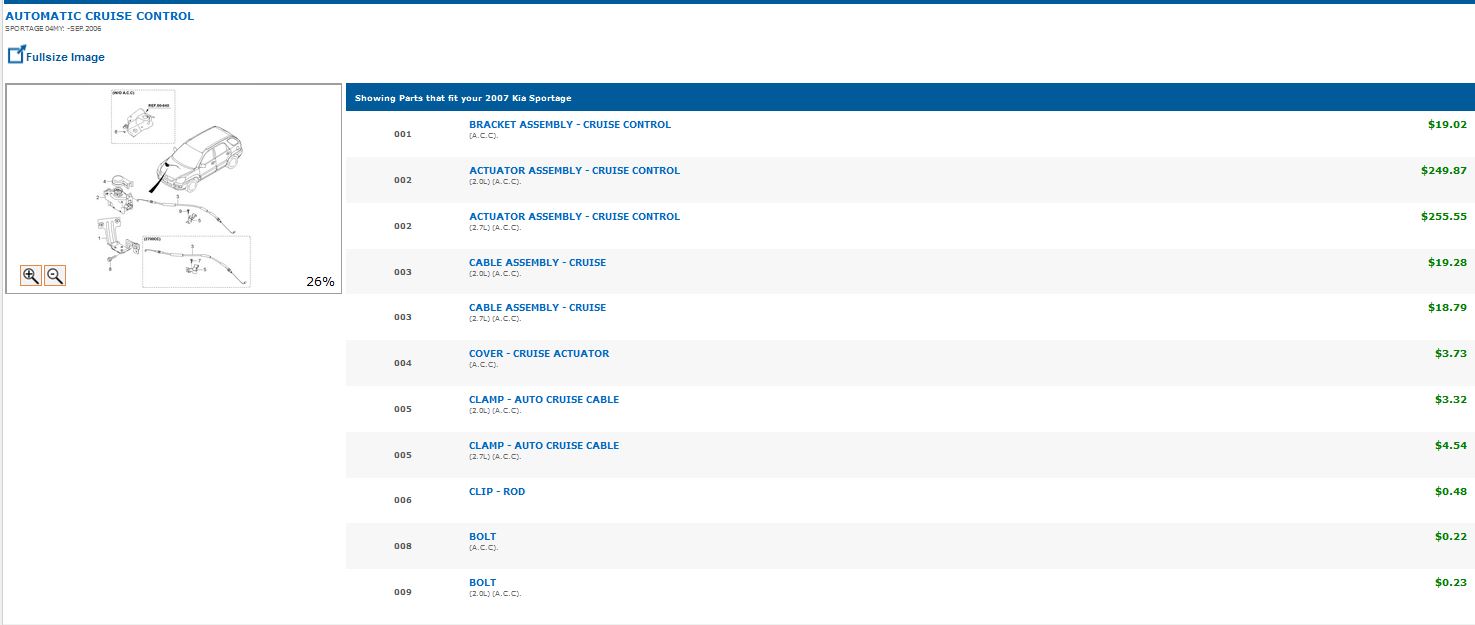The width and height of the screenshot is (1475, 625).
Task: Open the Bolt link in row 009
Action: (482, 583)
